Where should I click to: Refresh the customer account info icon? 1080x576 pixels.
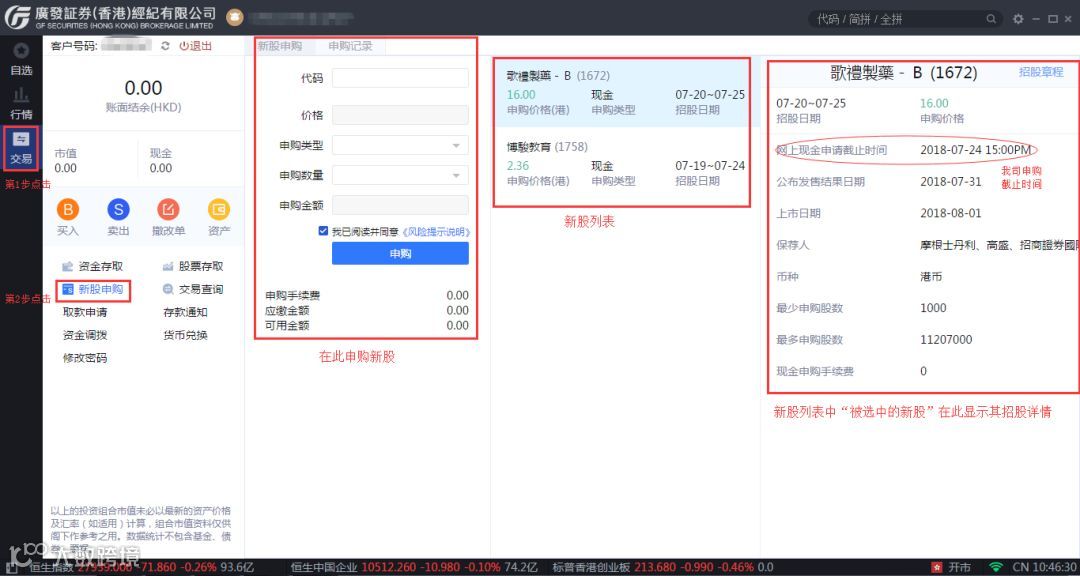point(165,46)
